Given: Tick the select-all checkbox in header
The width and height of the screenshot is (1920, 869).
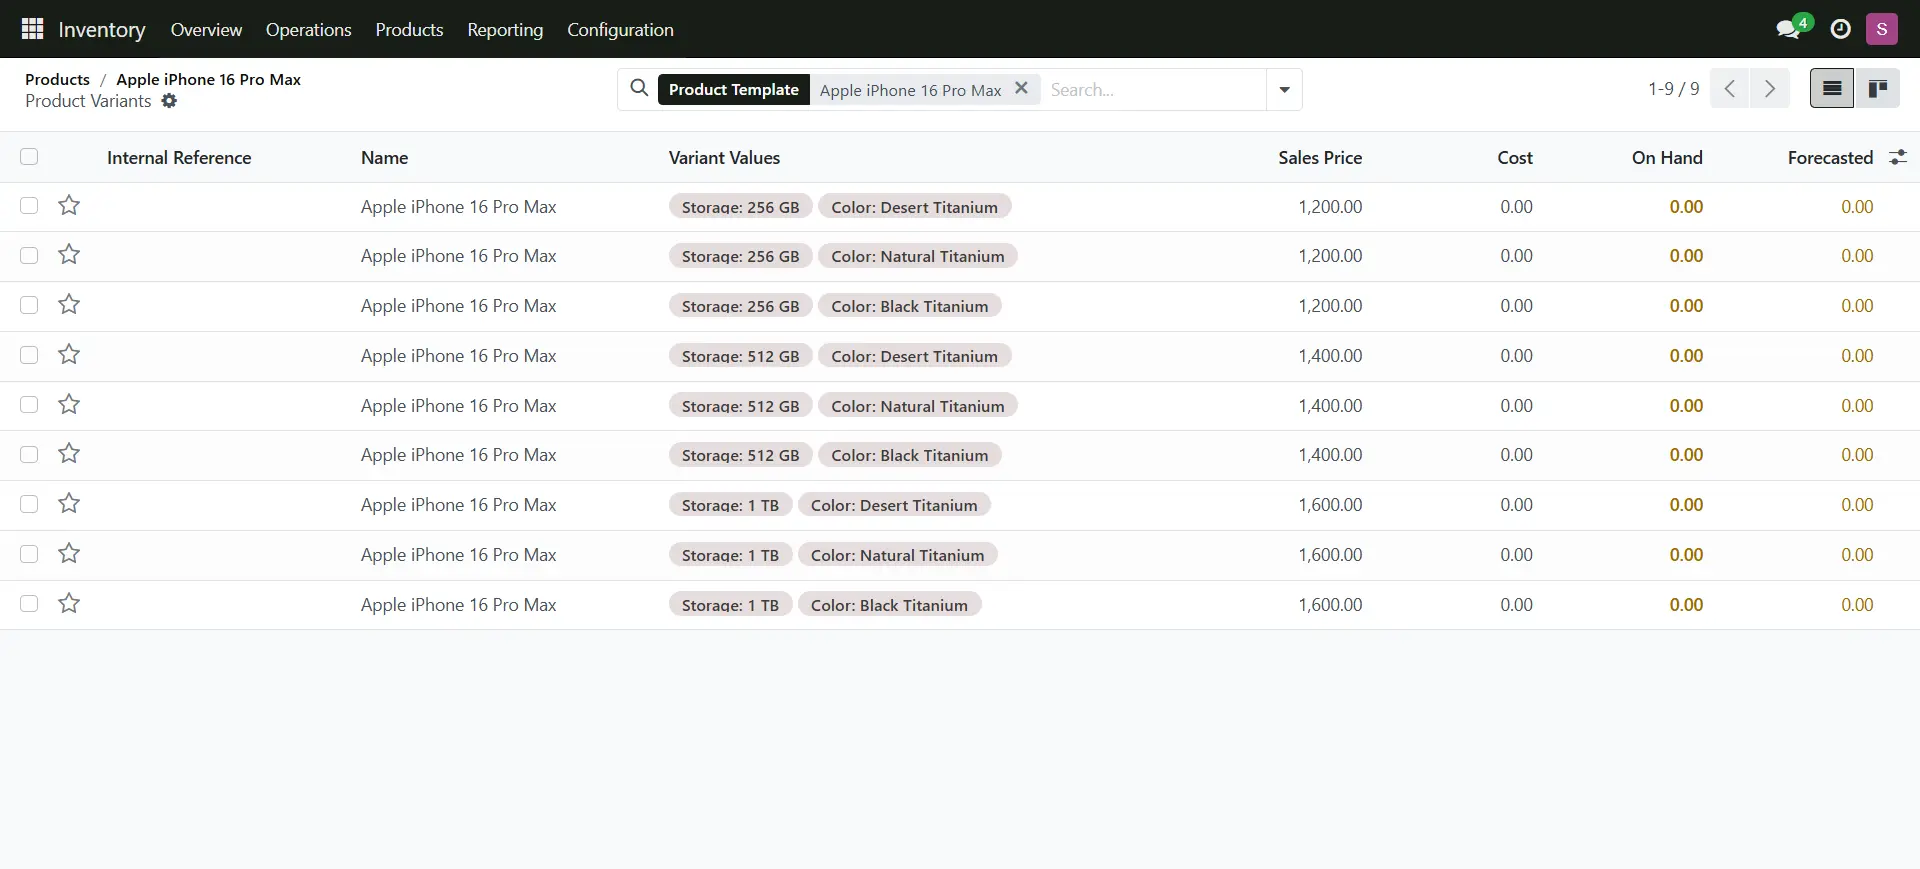Looking at the screenshot, I should [29, 157].
